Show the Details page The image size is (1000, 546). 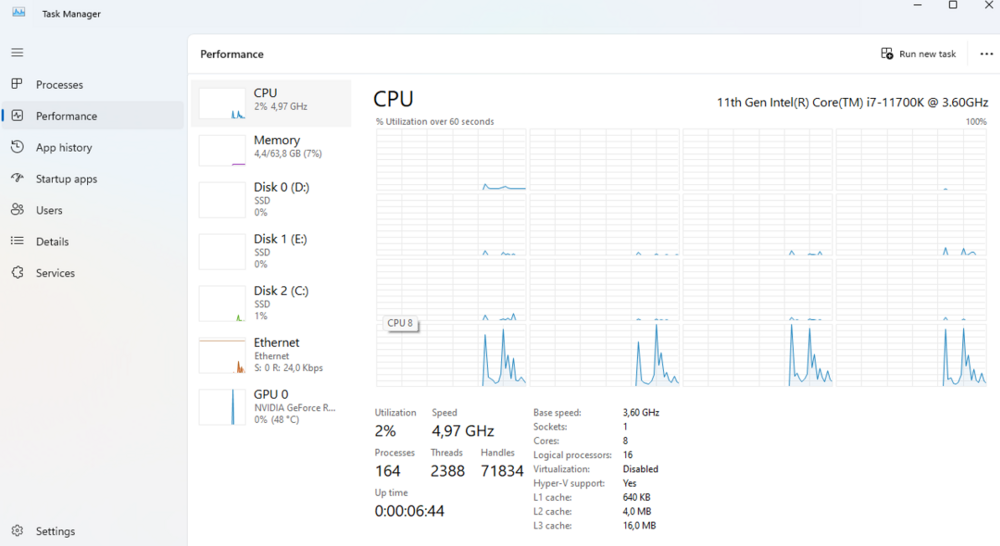(x=93, y=241)
